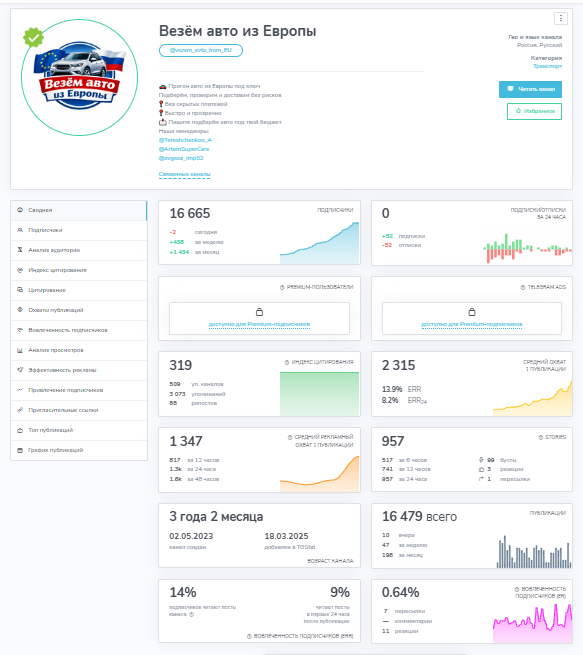Screen dimensions: 583x655
Task: Click the info icon next to the Stories label
Action: pyautogui.click(x=541, y=437)
